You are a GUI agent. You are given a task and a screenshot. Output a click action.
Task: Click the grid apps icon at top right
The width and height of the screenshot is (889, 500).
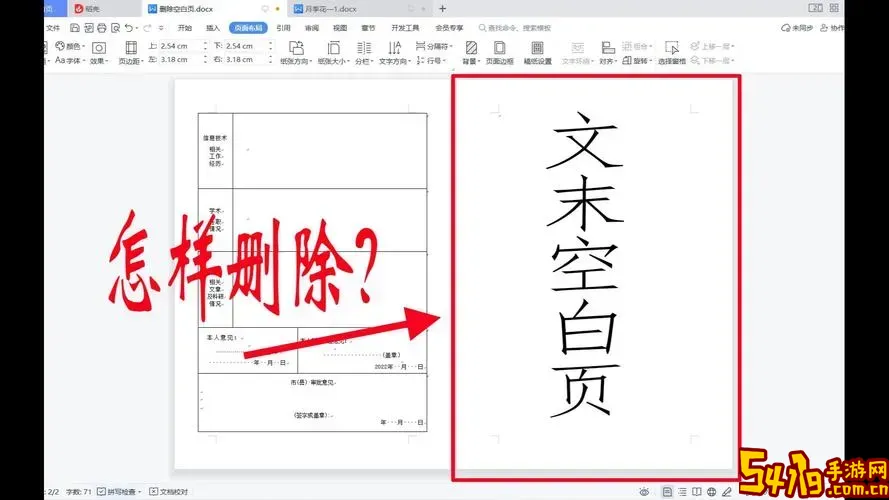pos(834,8)
